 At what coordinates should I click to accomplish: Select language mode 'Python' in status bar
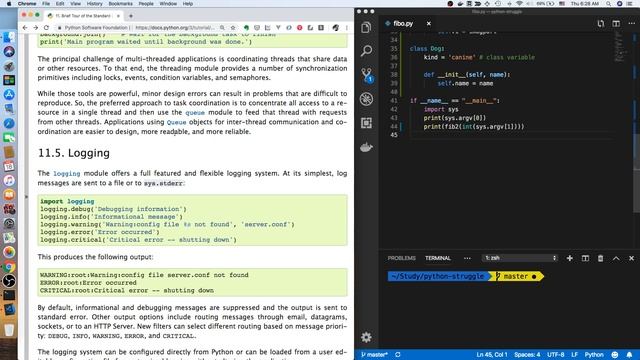click(594, 355)
